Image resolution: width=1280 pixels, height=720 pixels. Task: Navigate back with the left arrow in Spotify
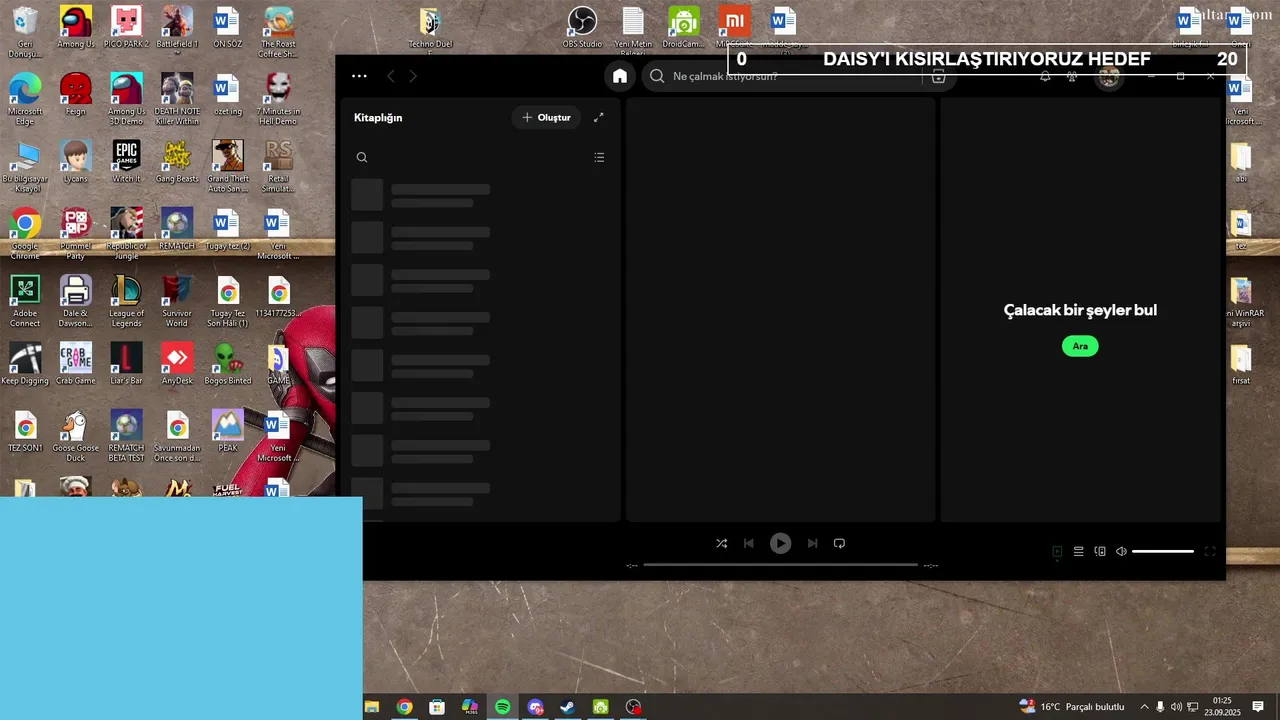(x=391, y=76)
